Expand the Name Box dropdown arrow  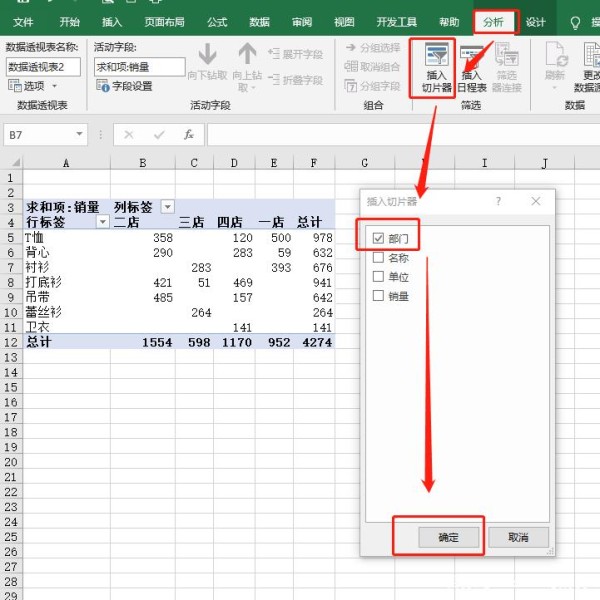(79, 134)
